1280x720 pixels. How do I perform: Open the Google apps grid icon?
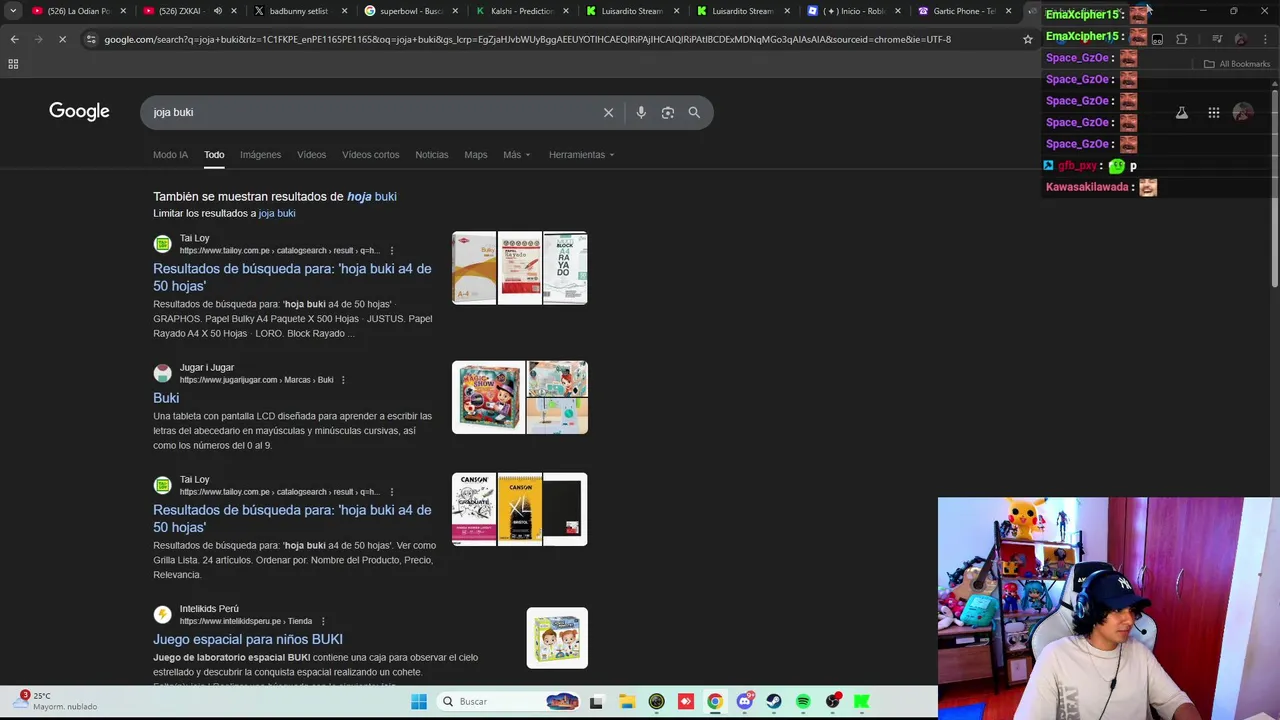(x=1214, y=113)
